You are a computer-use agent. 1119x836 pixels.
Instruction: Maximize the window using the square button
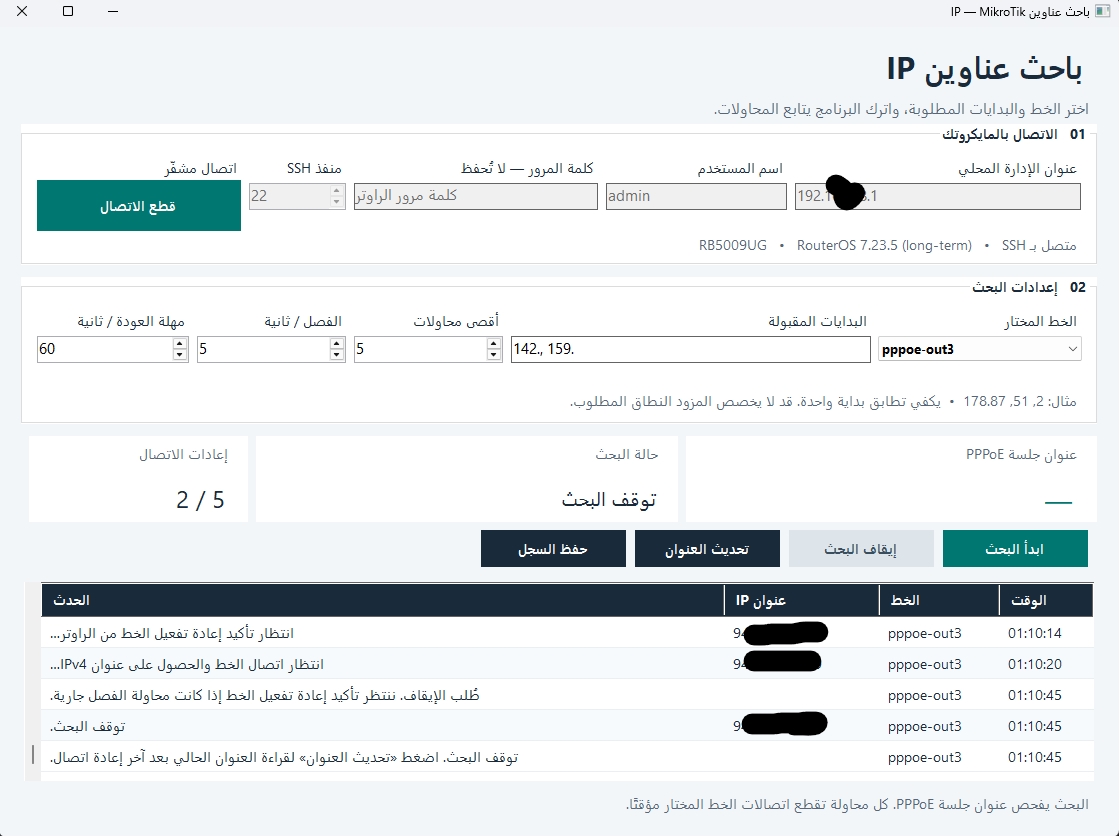pyautogui.click(x=68, y=11)
